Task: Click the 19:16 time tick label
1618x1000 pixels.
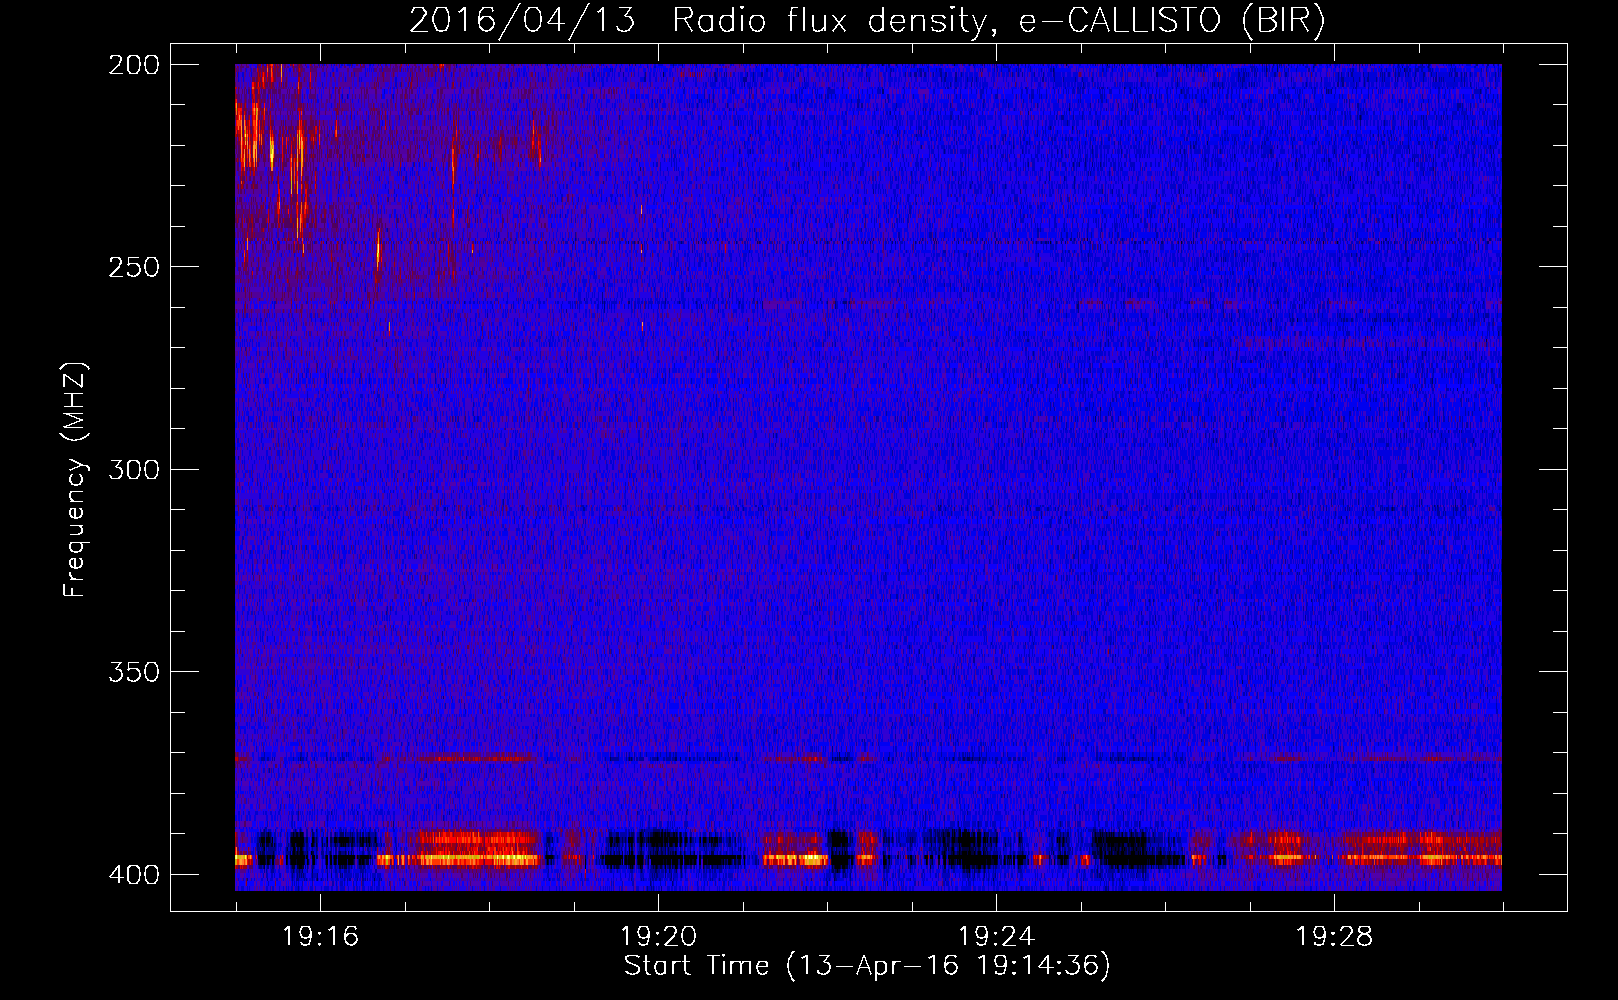Action: pyautogui.click(x=320, y=936)
